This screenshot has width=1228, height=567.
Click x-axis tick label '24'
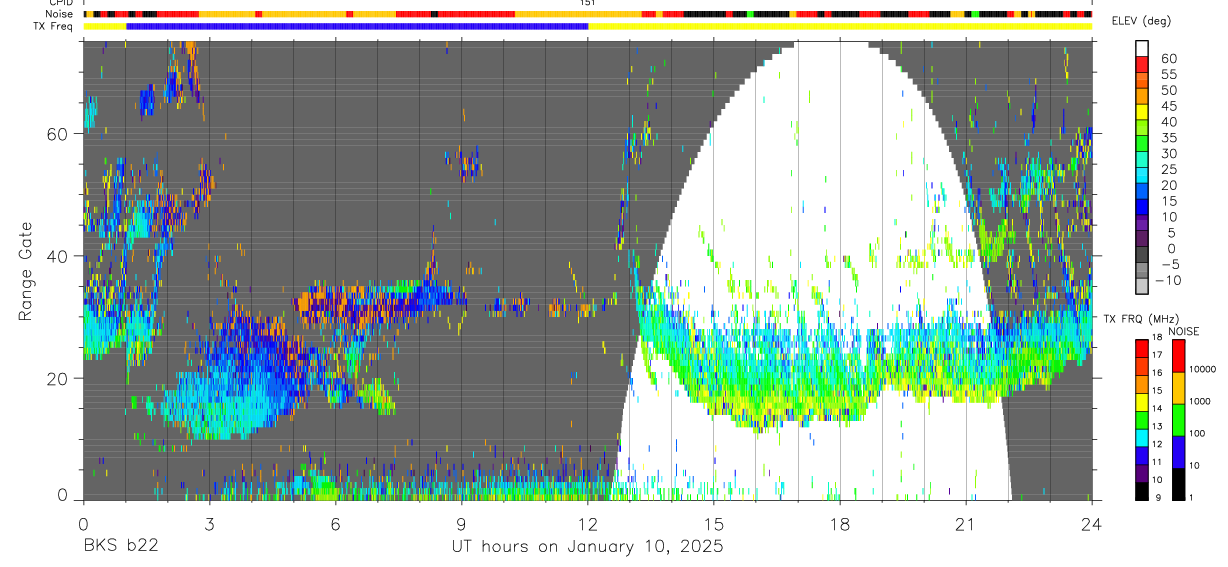(1092, 523)
